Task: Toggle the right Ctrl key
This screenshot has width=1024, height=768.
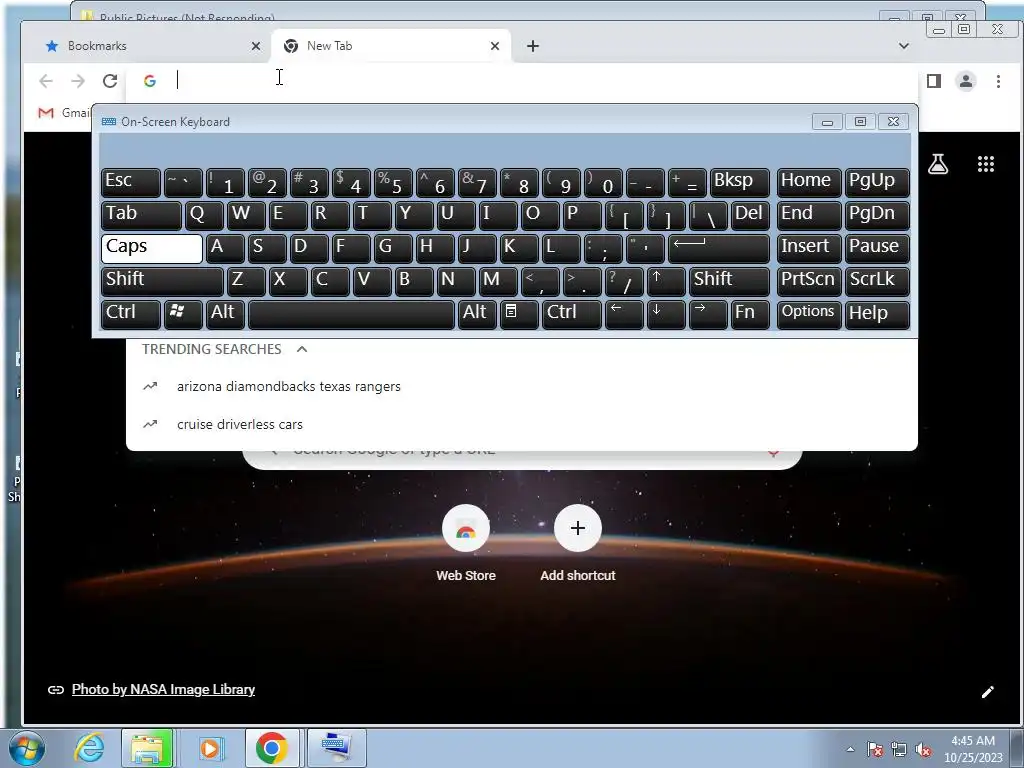Action: click(x=571, y=314)
